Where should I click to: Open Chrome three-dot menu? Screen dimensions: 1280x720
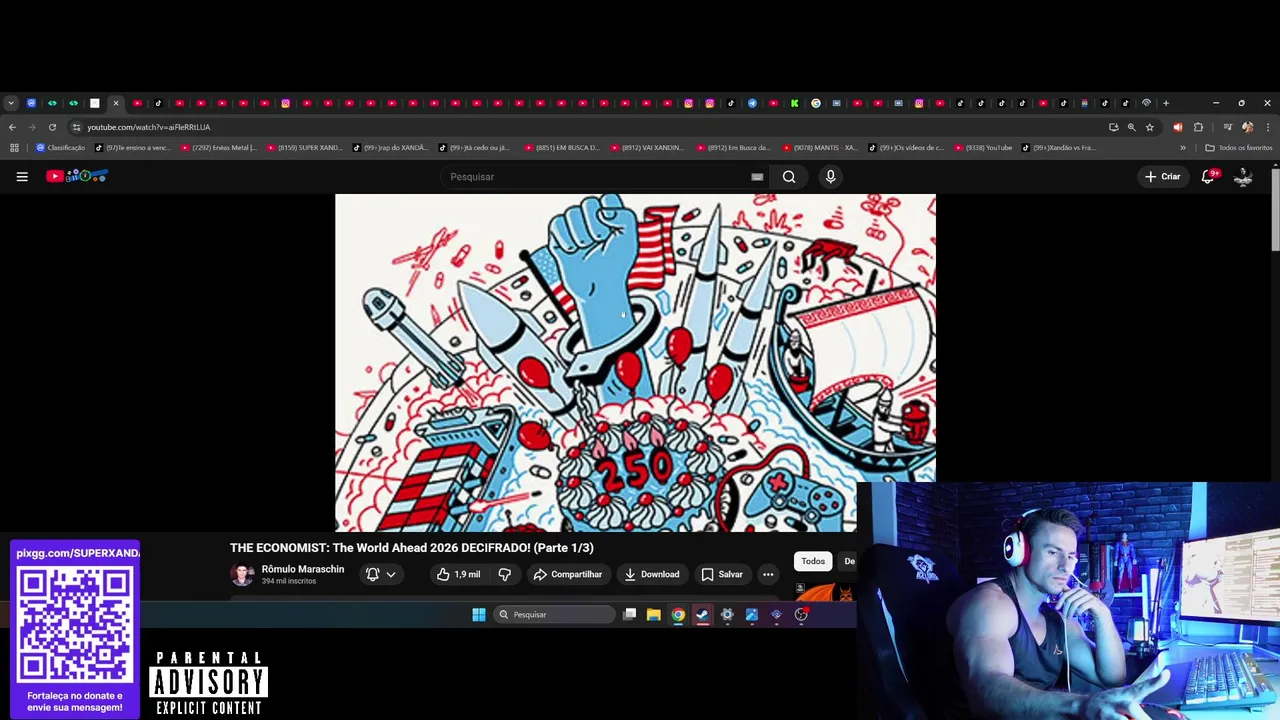(1267, 127)
